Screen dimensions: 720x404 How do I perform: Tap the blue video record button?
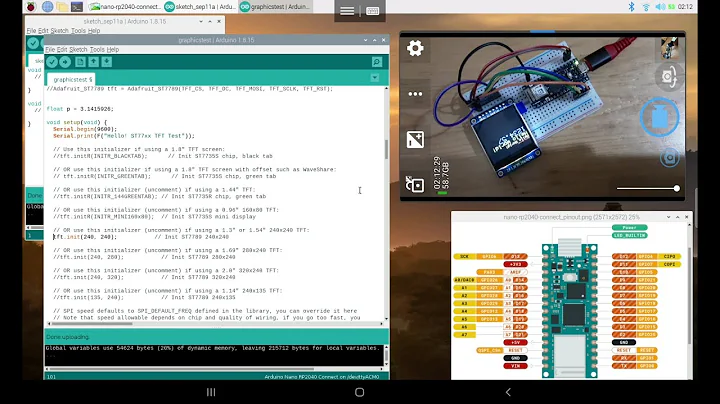pyautogui.click(x=659, y=118)
